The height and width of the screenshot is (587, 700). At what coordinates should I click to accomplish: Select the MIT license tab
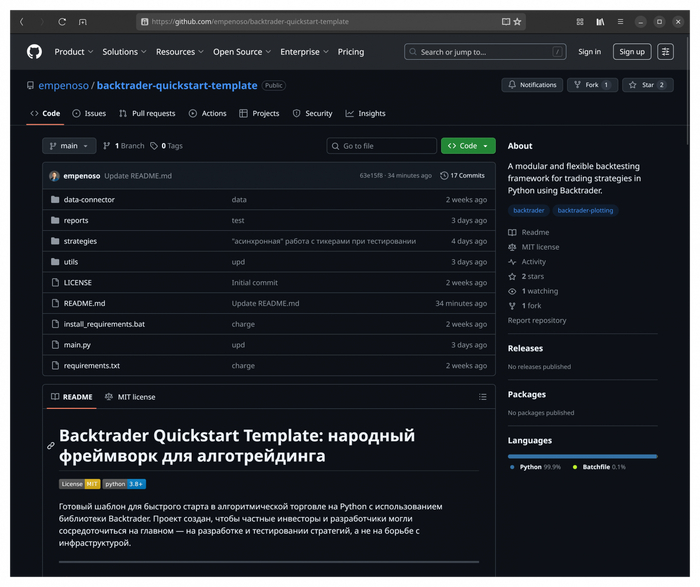pos(130,397)
